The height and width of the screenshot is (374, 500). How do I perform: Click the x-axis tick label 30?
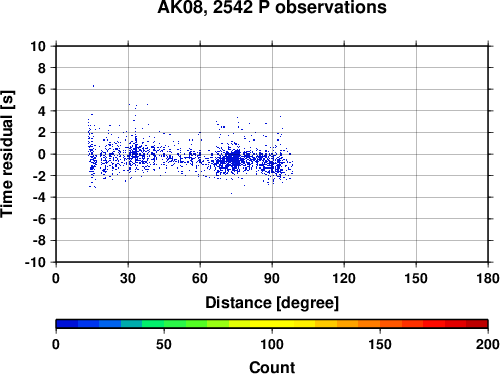[x=128, y=278]
